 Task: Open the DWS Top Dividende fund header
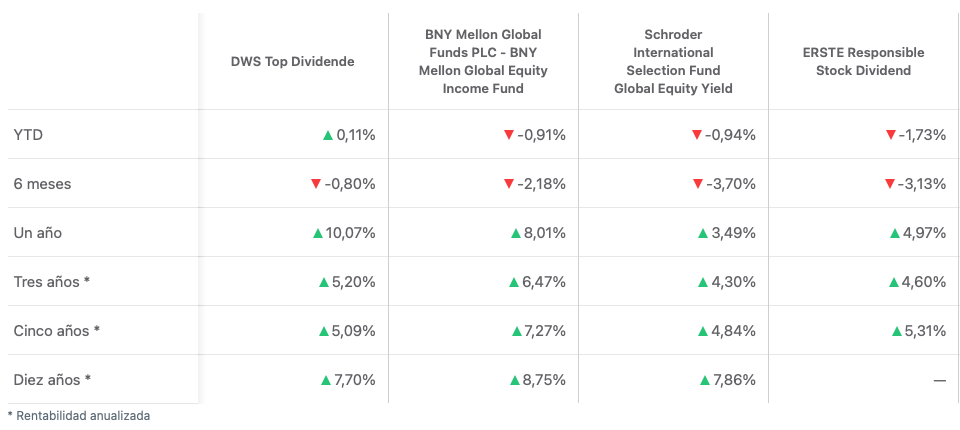[292, 62]
